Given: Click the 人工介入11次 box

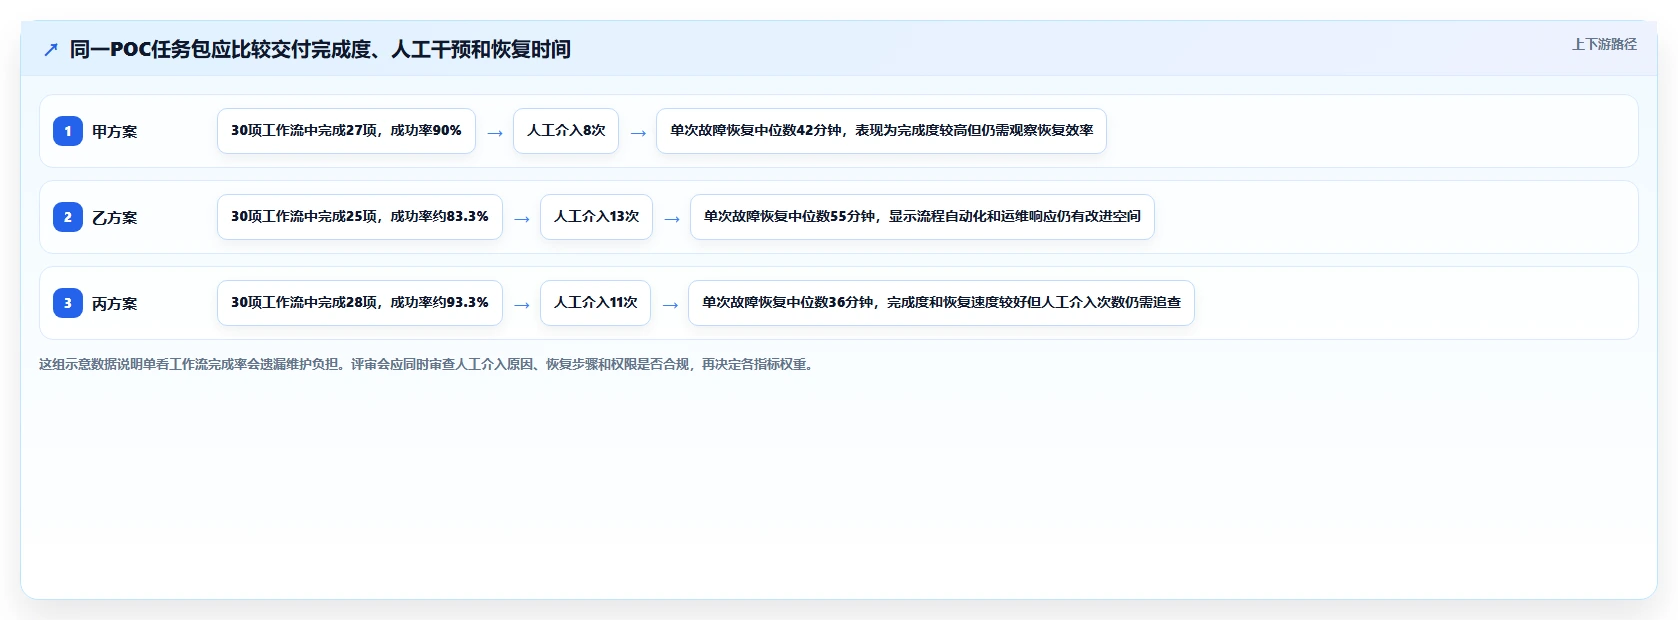Looking at the screenshot, I should click(x=595, y=303).
